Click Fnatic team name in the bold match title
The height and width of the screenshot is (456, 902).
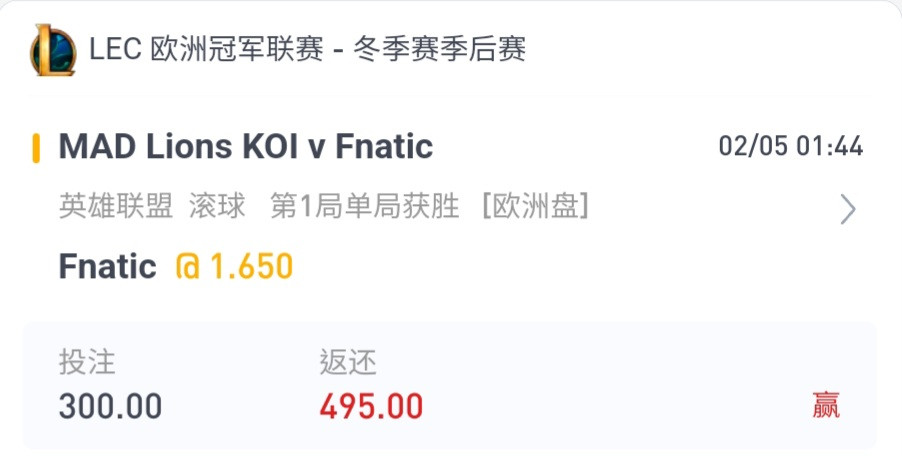pos(384,147)
